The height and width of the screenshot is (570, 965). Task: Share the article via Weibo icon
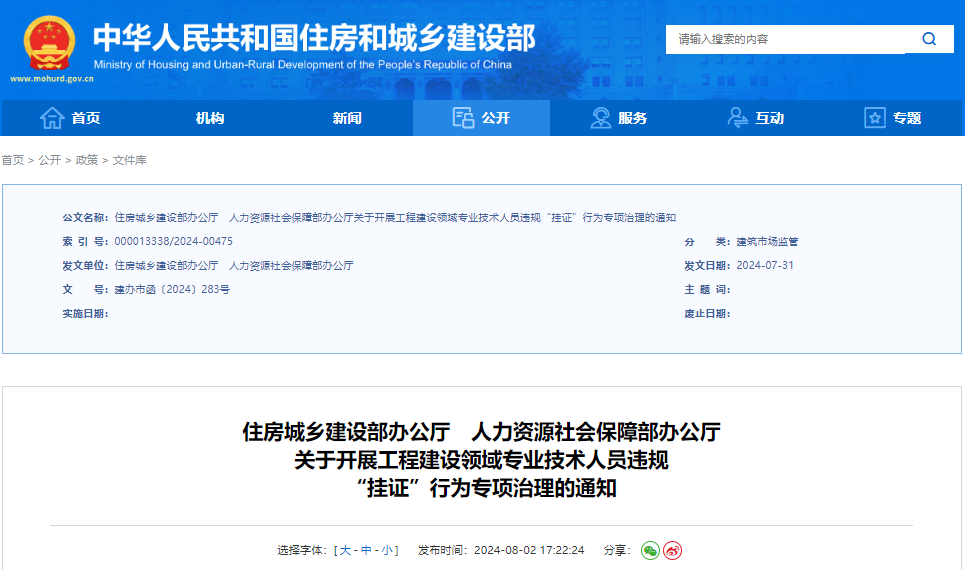point(673,550)
